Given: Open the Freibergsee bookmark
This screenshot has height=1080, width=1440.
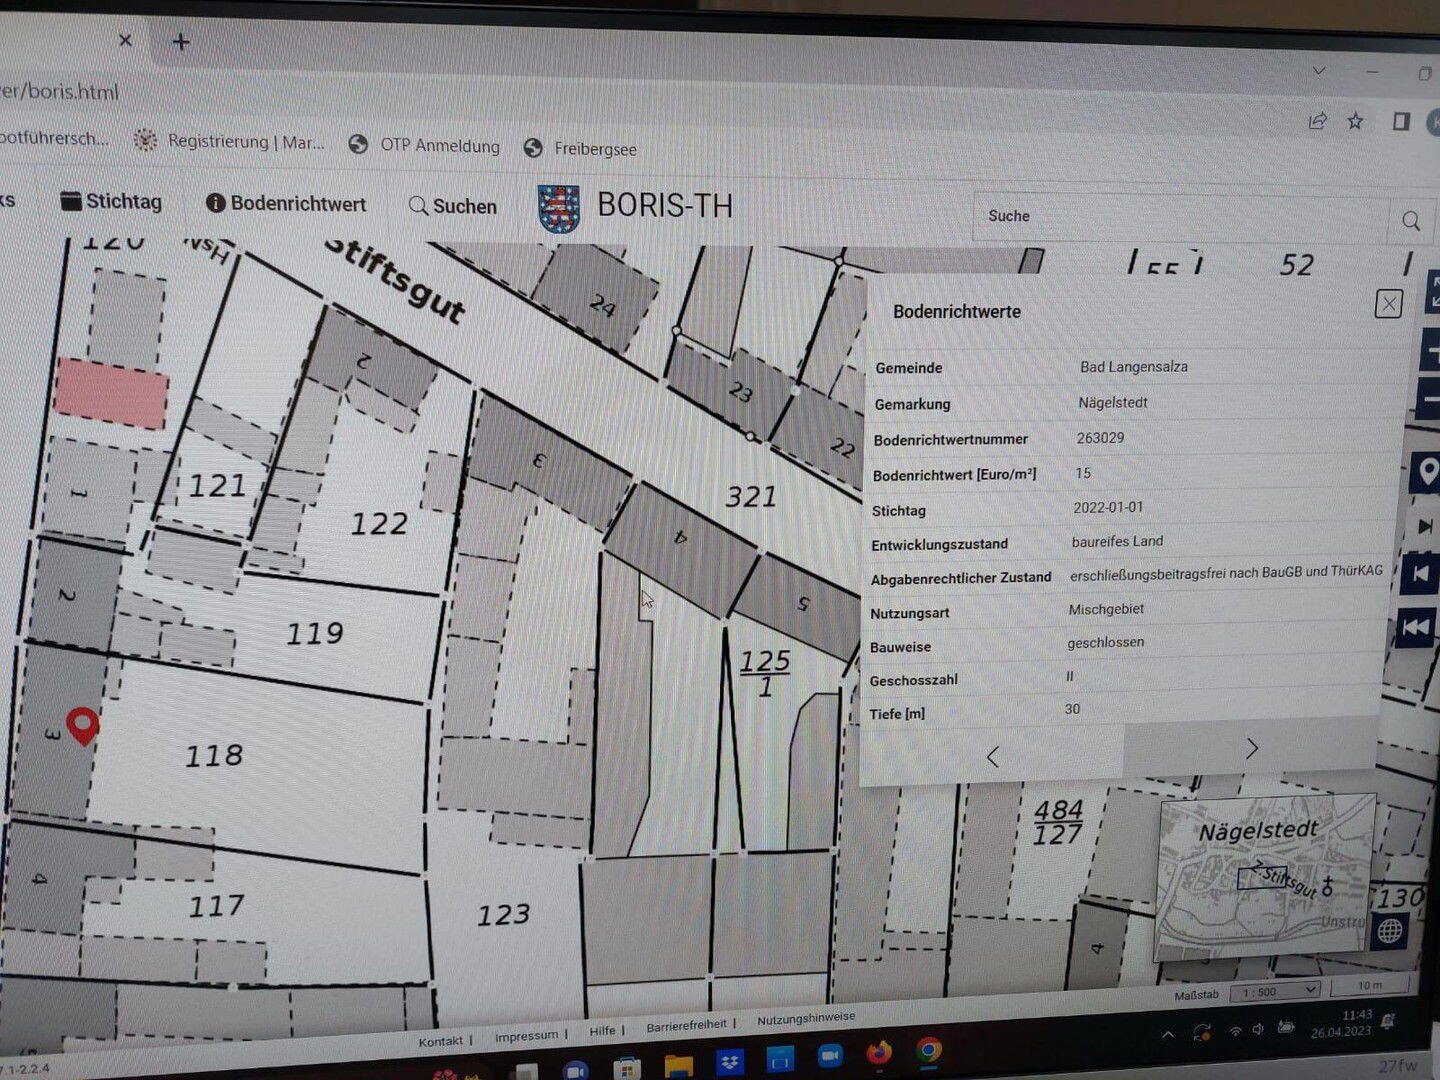Looking at the screenshot, I should click(580, 149).
